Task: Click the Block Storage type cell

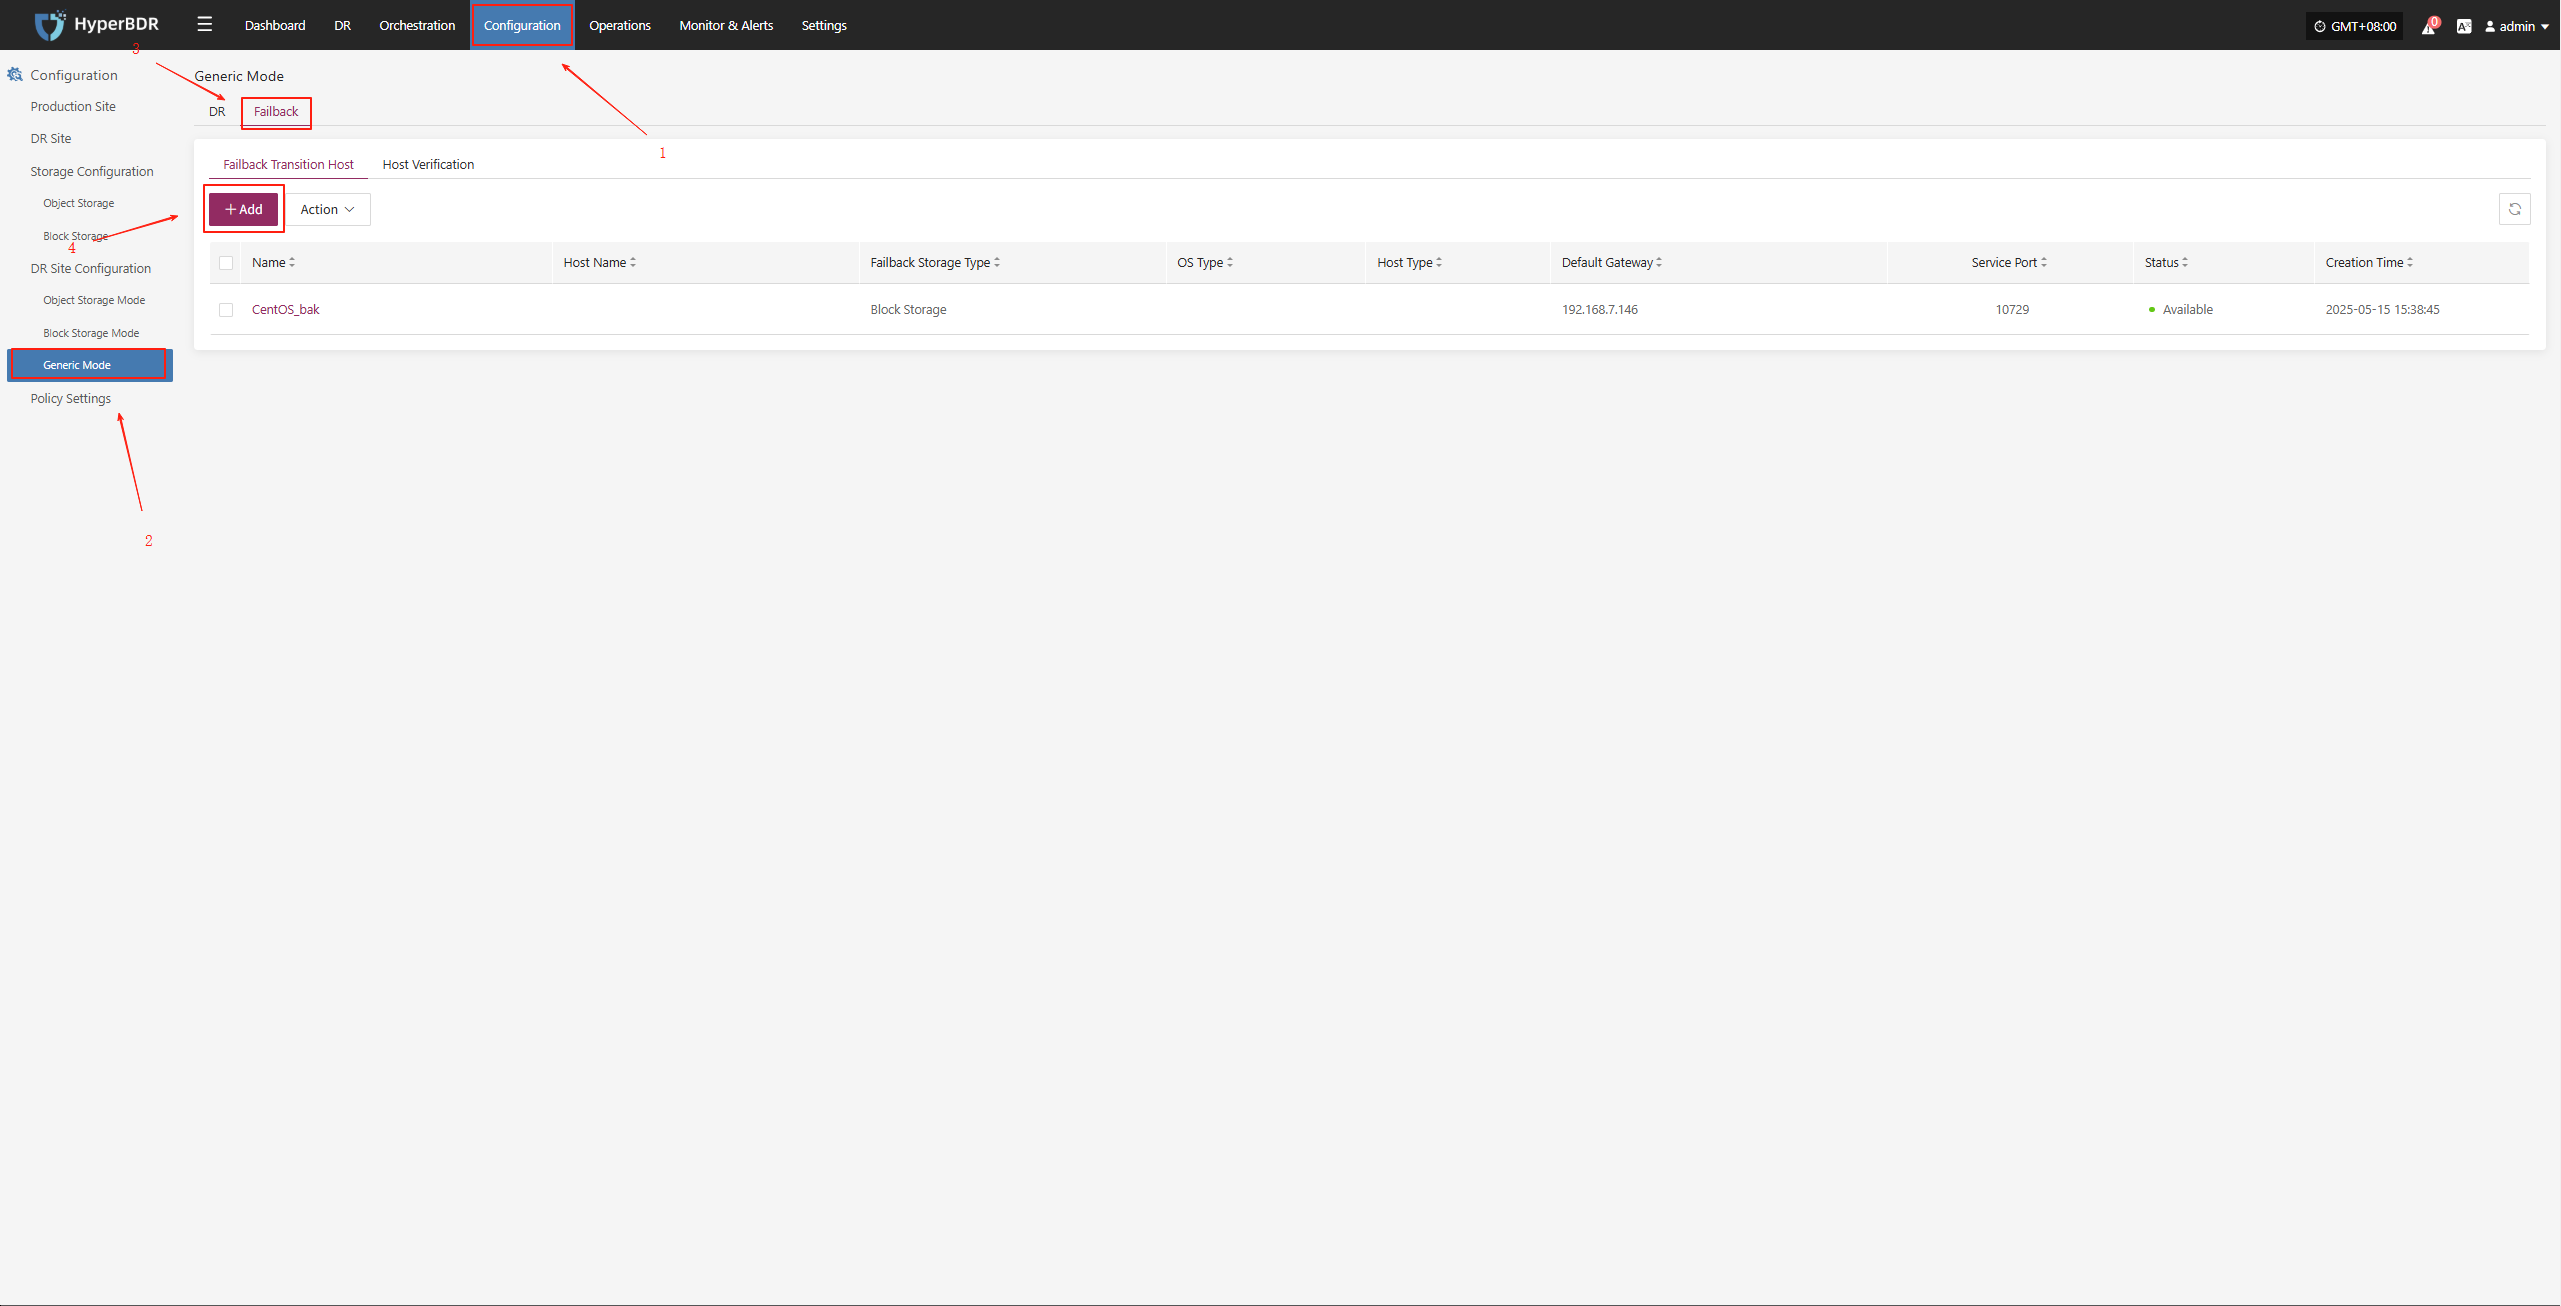Action: point(908,310)
